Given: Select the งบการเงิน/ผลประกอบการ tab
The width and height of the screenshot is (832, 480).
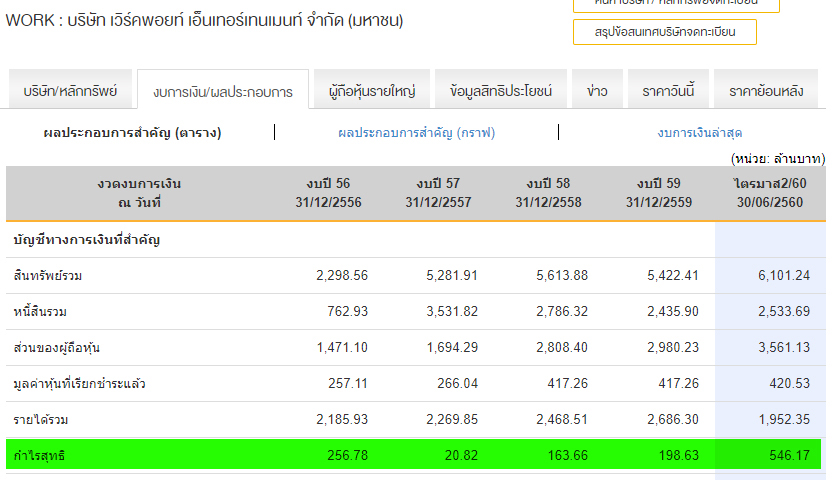Looking at the screenshot, I should tap(223, 91).
